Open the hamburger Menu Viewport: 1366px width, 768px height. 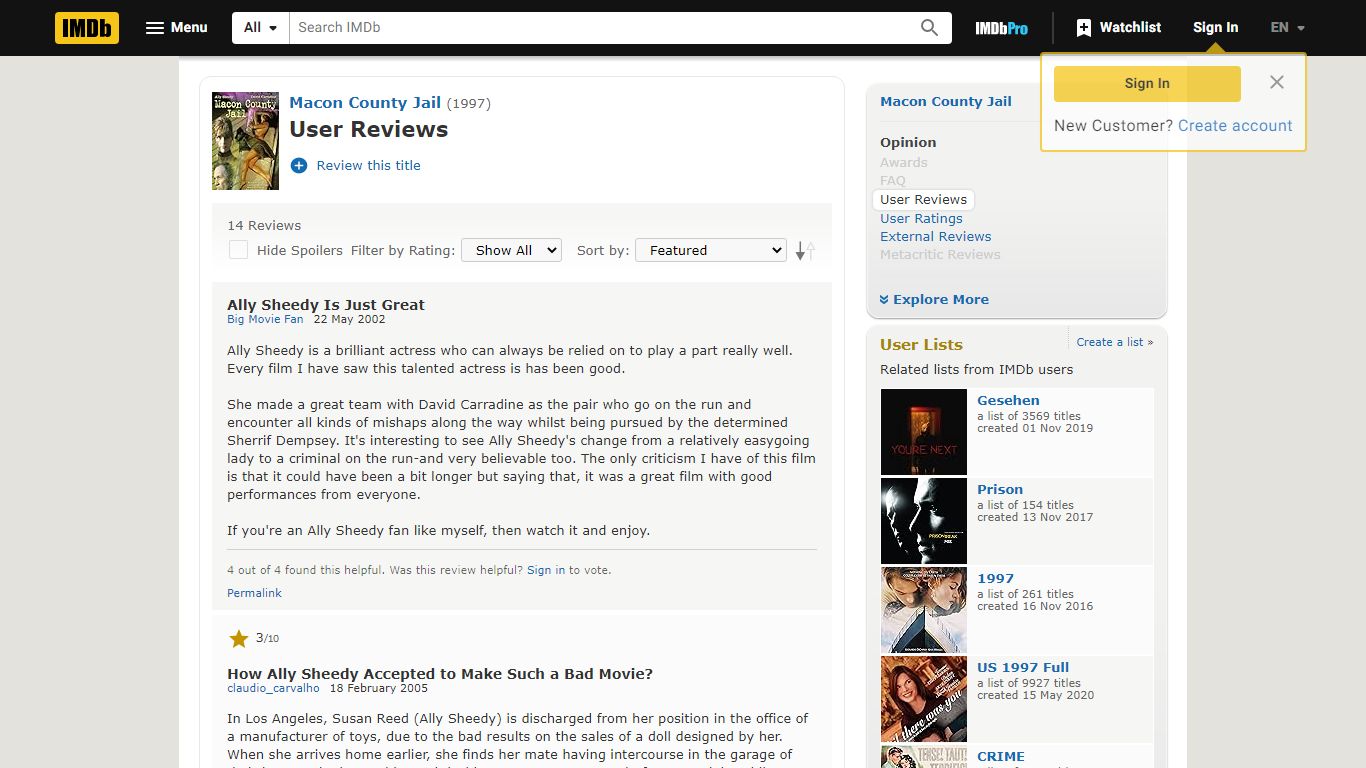tap(177, 28)
